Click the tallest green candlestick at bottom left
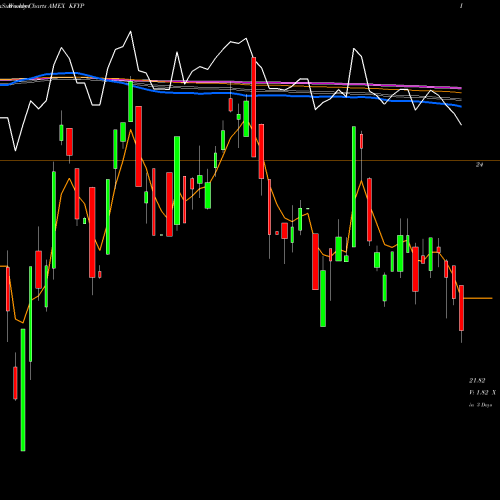This screenshot has height=500, width=500. click(23, 390)
